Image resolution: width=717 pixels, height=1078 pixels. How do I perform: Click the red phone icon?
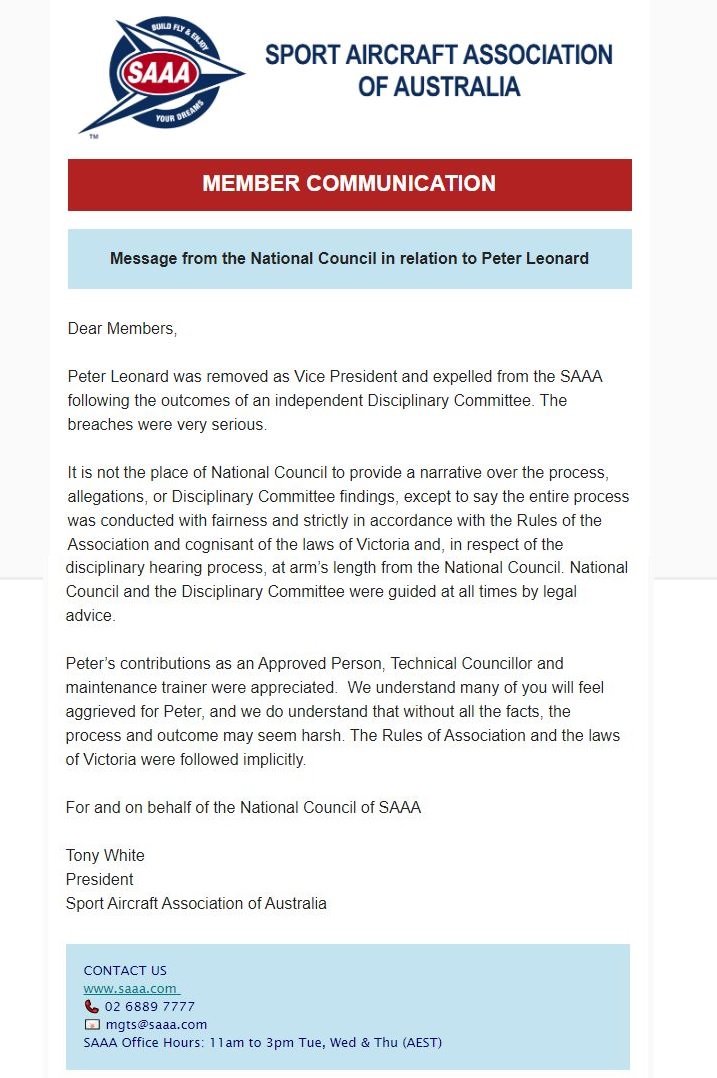(91, 1006)
